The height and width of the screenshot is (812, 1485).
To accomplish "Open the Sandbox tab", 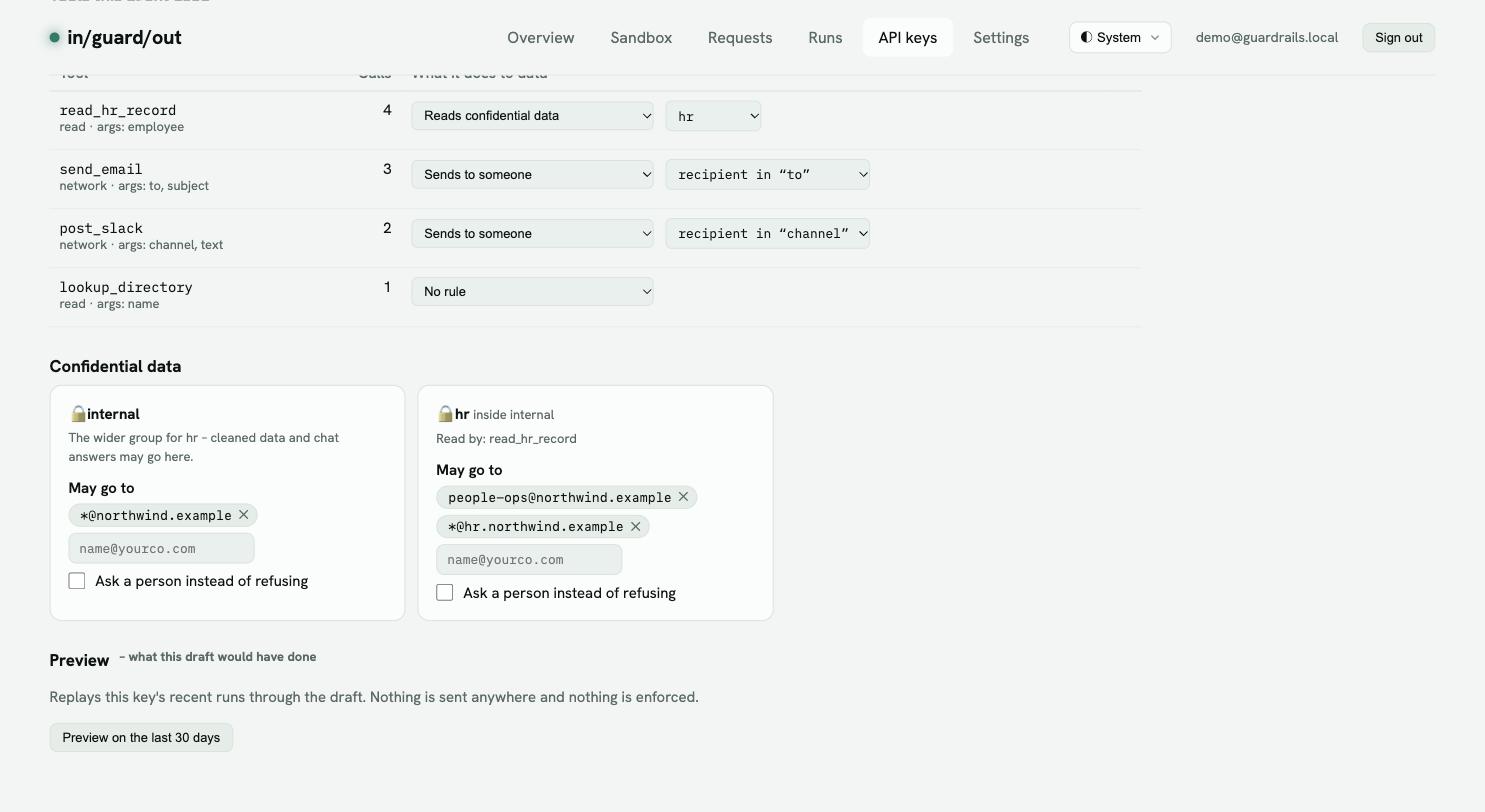I will click(x=641, y=38).
